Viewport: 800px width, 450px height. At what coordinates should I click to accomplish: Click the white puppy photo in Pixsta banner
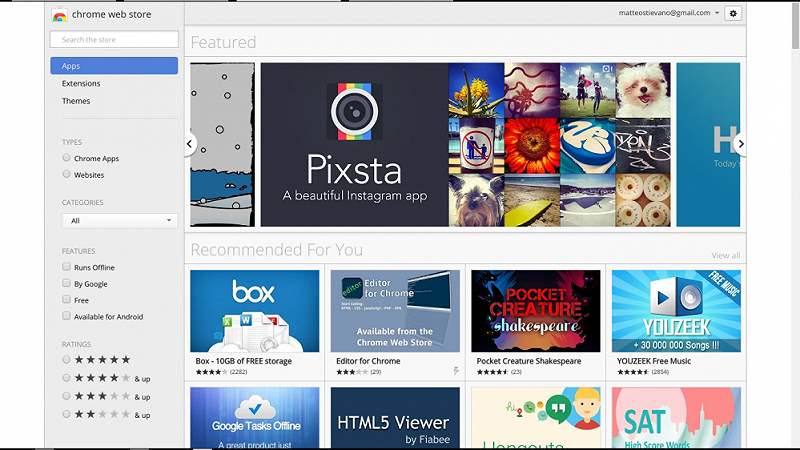[x=643, y=90]
